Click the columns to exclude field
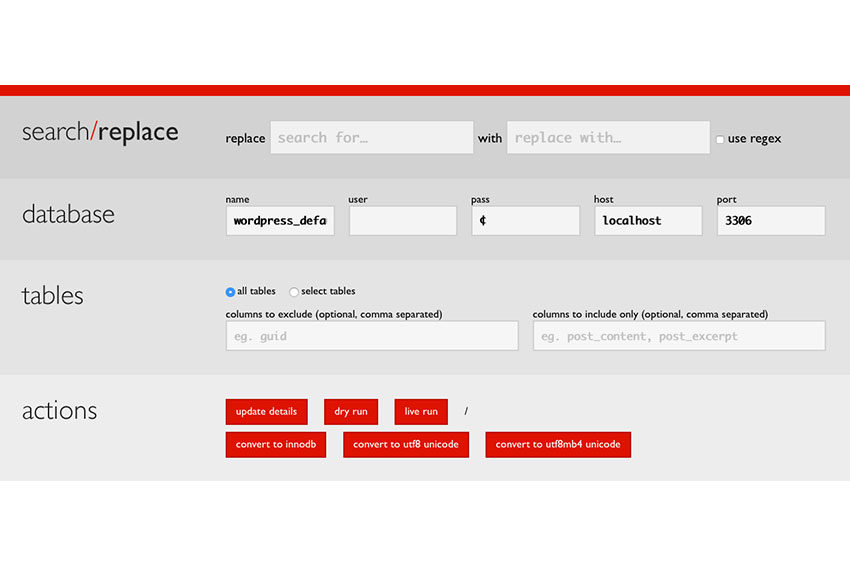This screenshot has width=850, height=567. click(372, 336)
